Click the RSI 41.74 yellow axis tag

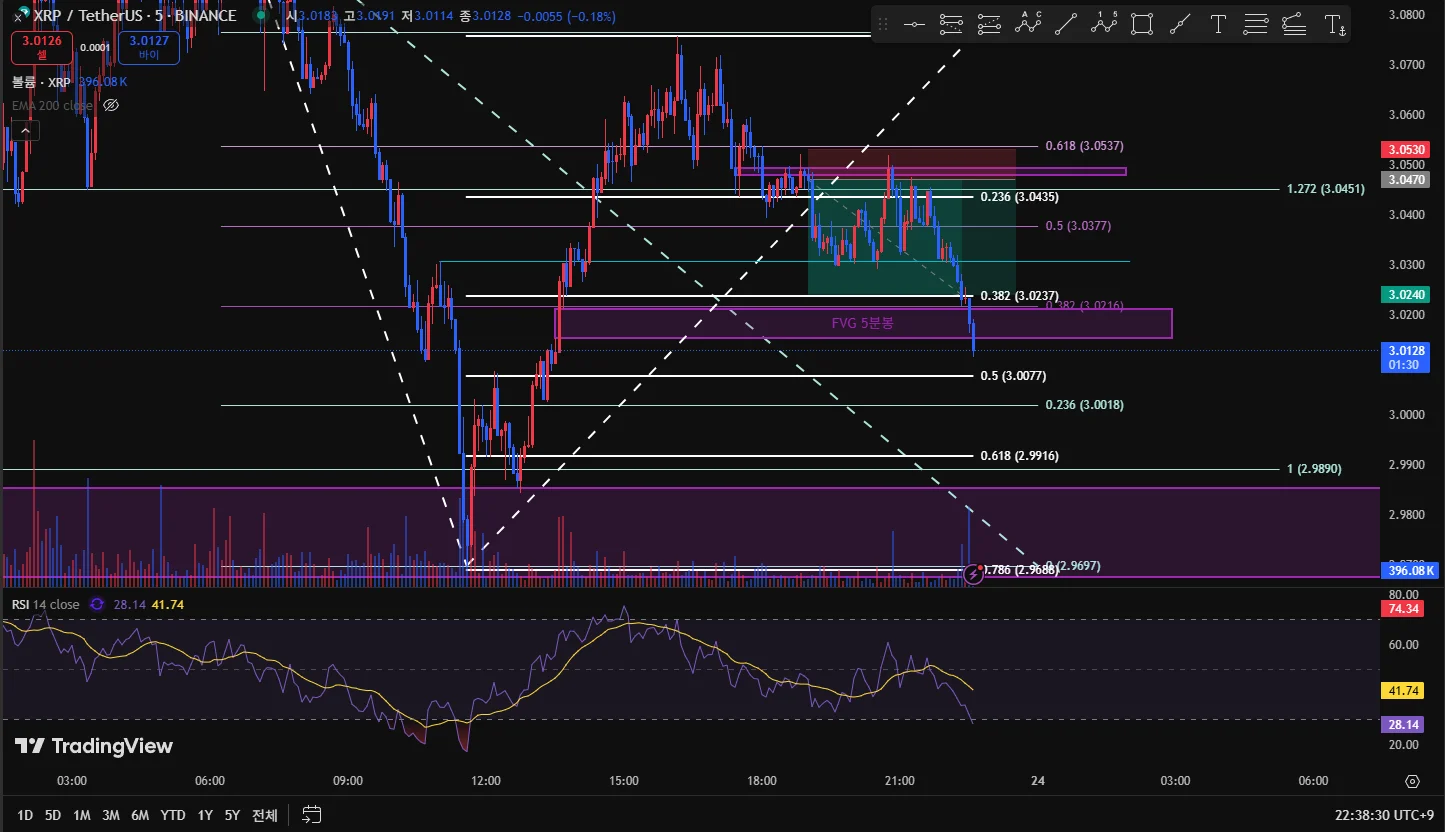pos(1403,691)
